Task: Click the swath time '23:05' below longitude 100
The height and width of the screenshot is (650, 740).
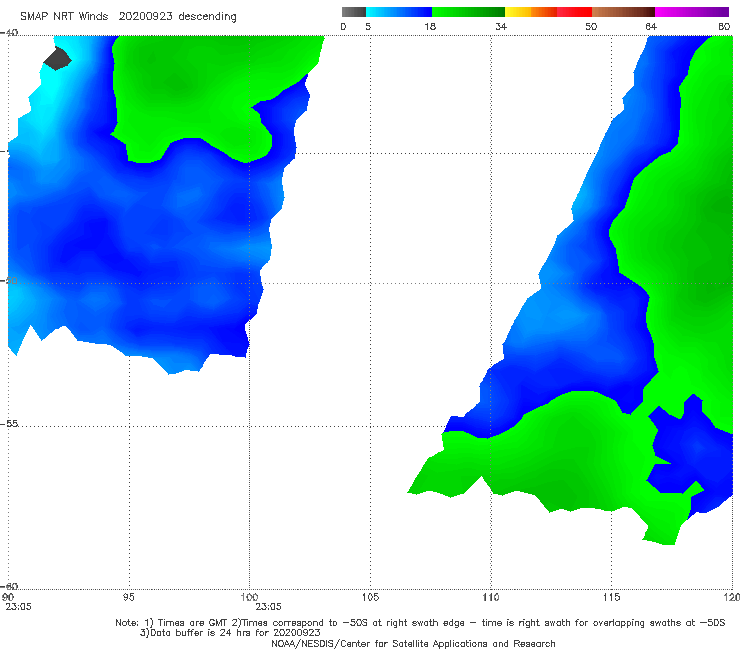Action: pyautogui.click(x=268, y=607)
